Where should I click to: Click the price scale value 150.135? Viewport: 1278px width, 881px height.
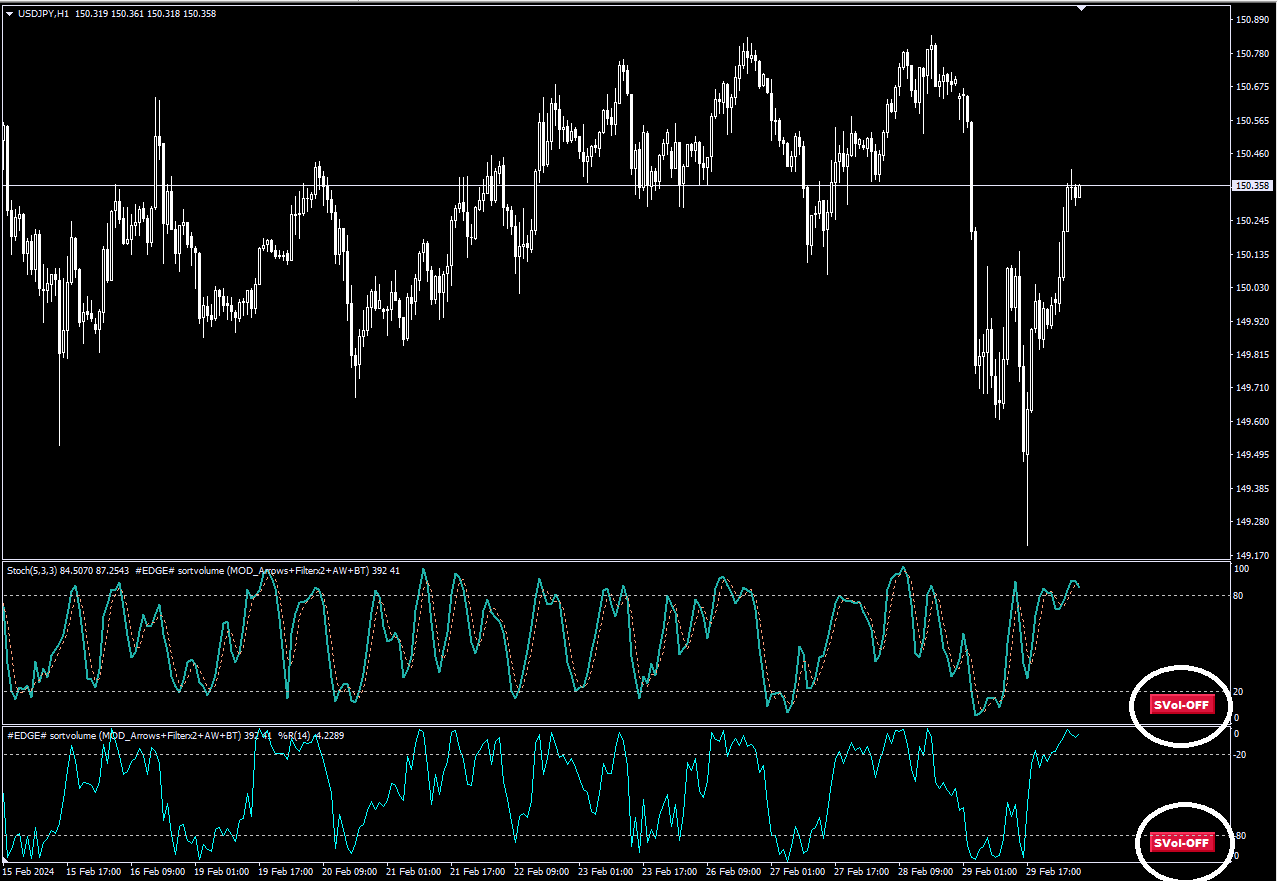pyautogui.click(x=1252, y=254)
